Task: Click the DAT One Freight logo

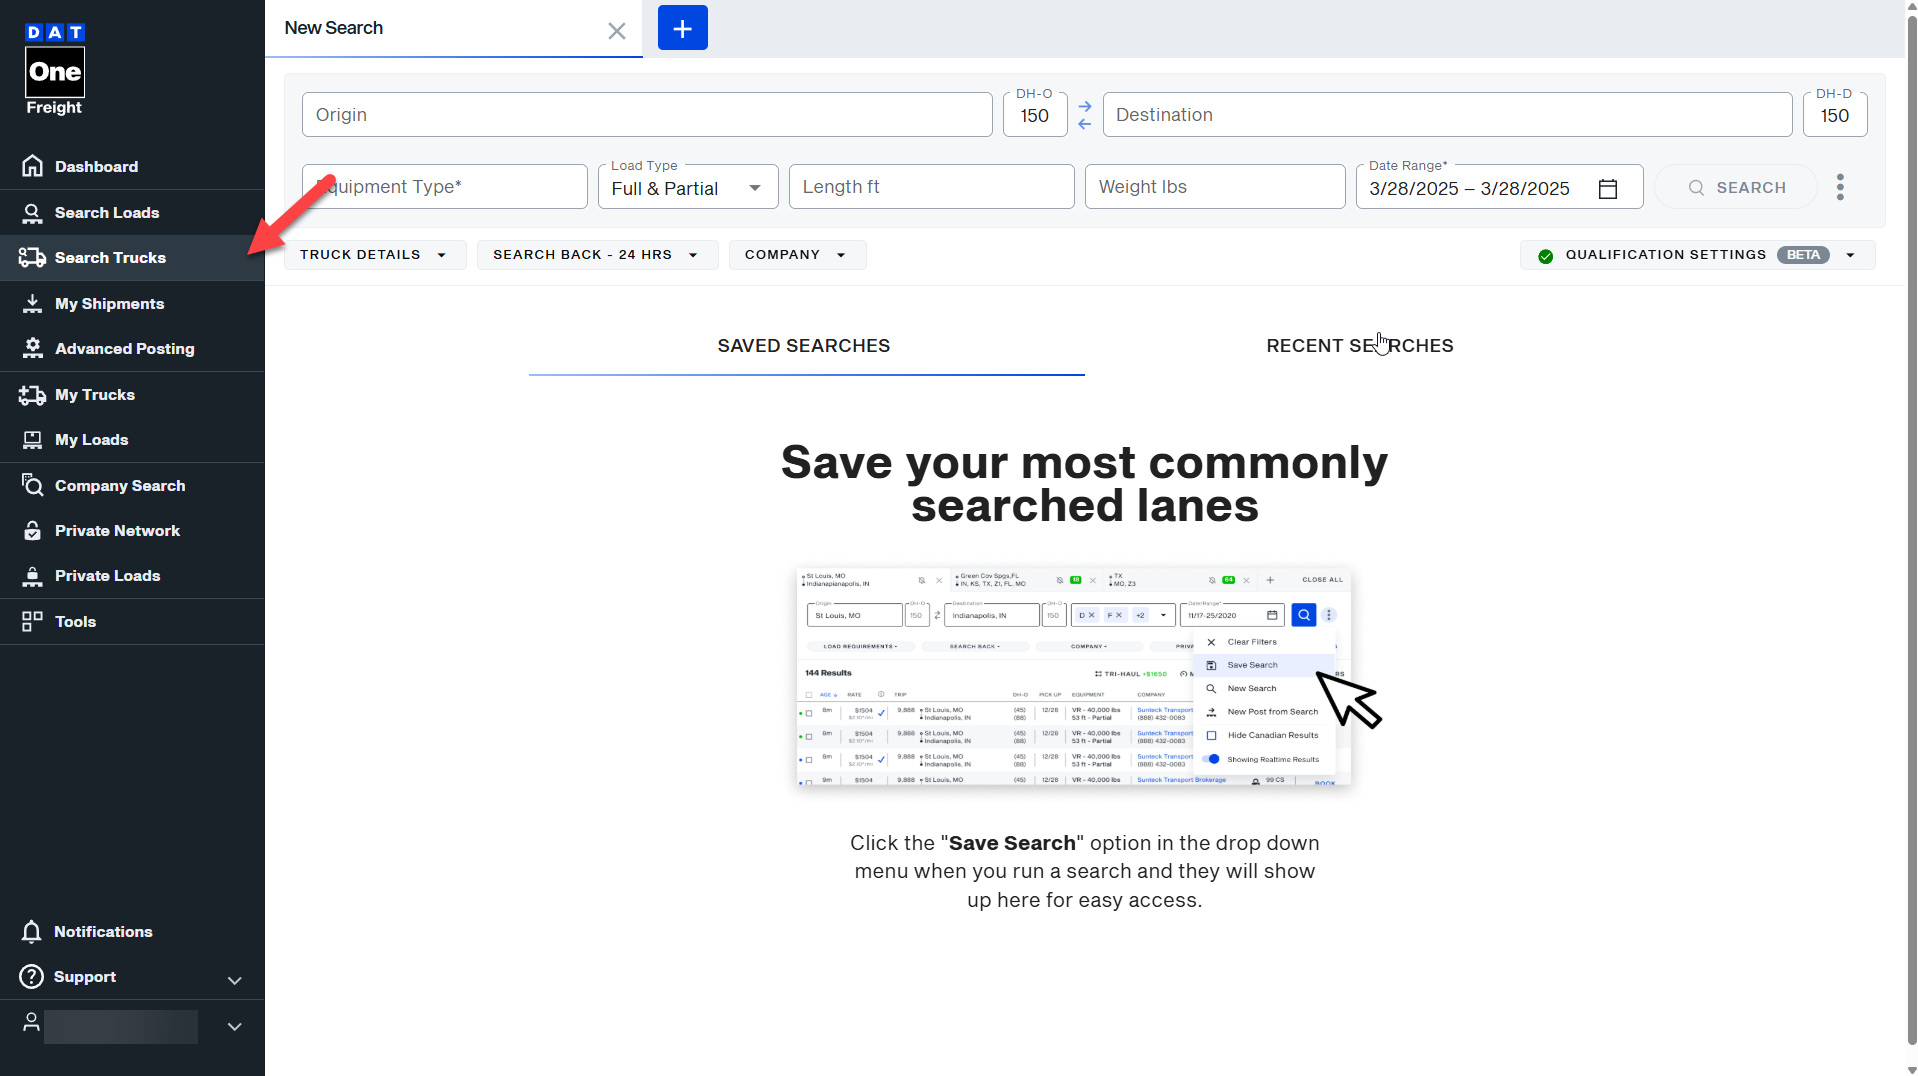Action: 55,70
